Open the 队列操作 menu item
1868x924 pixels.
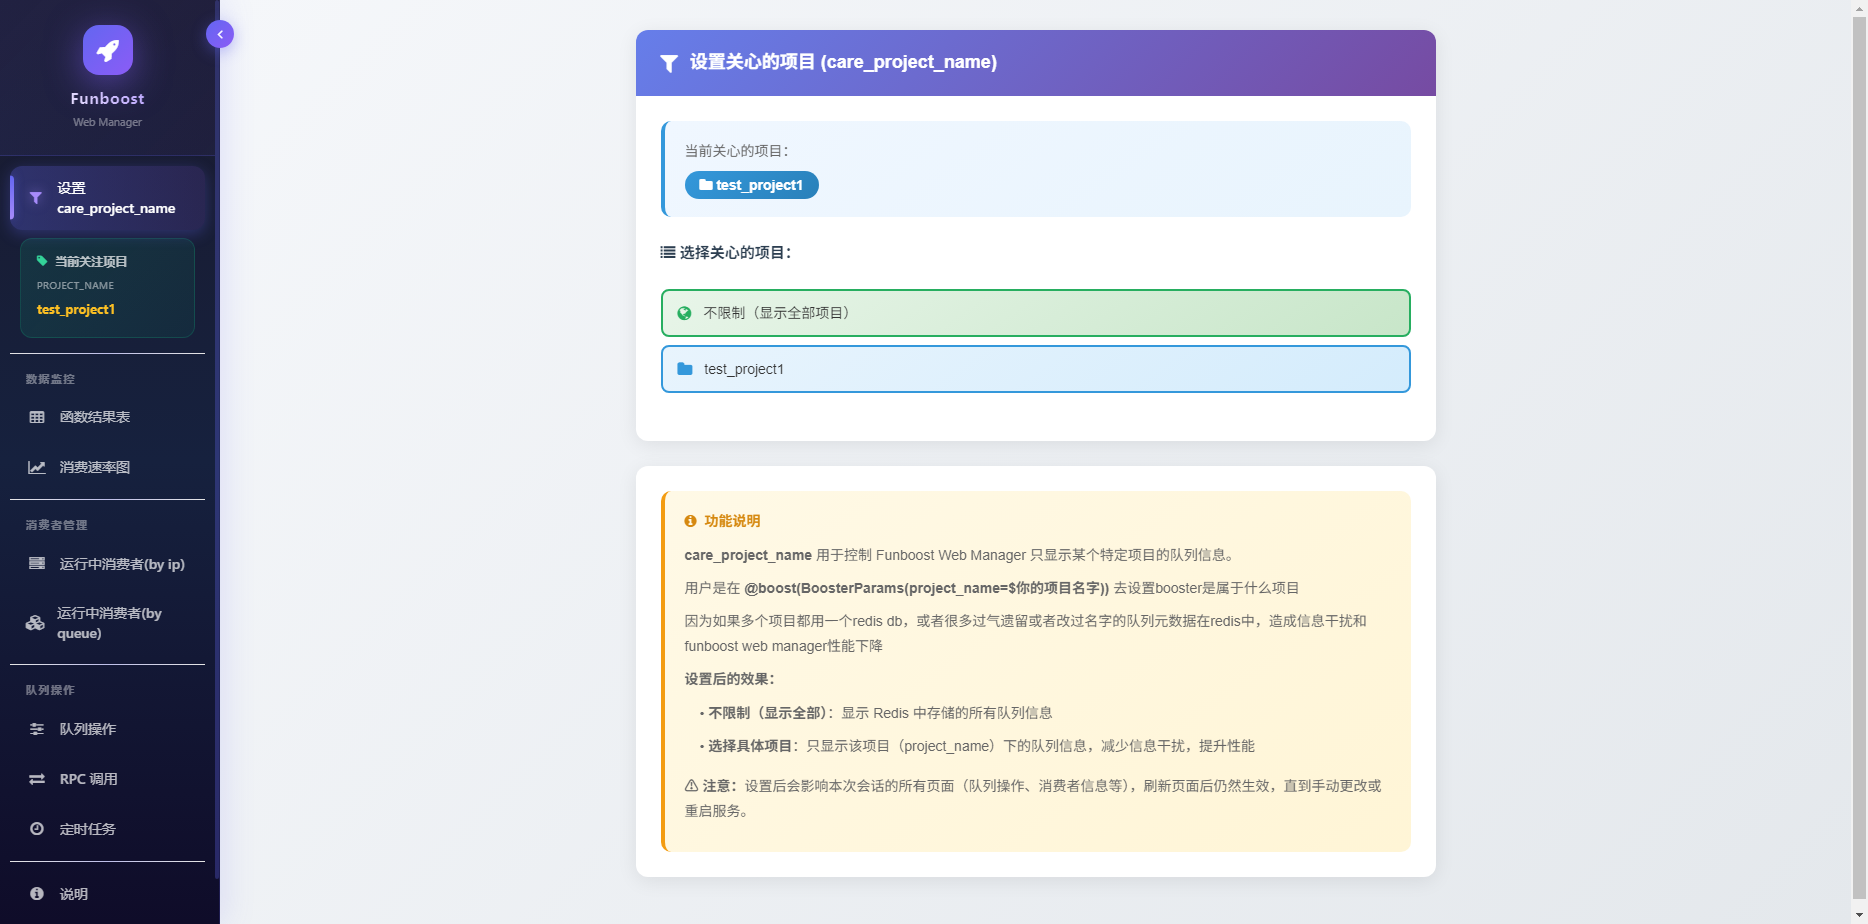click(108, 729)
